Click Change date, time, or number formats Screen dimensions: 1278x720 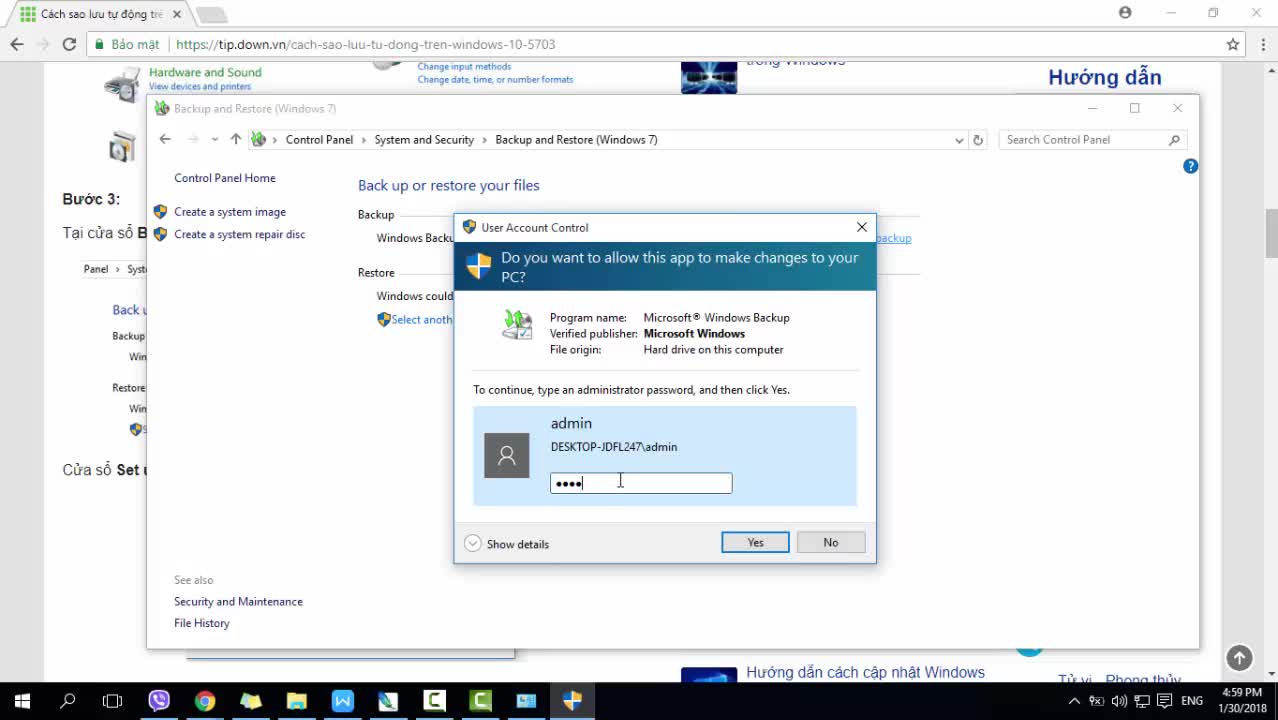pos(495,80)
